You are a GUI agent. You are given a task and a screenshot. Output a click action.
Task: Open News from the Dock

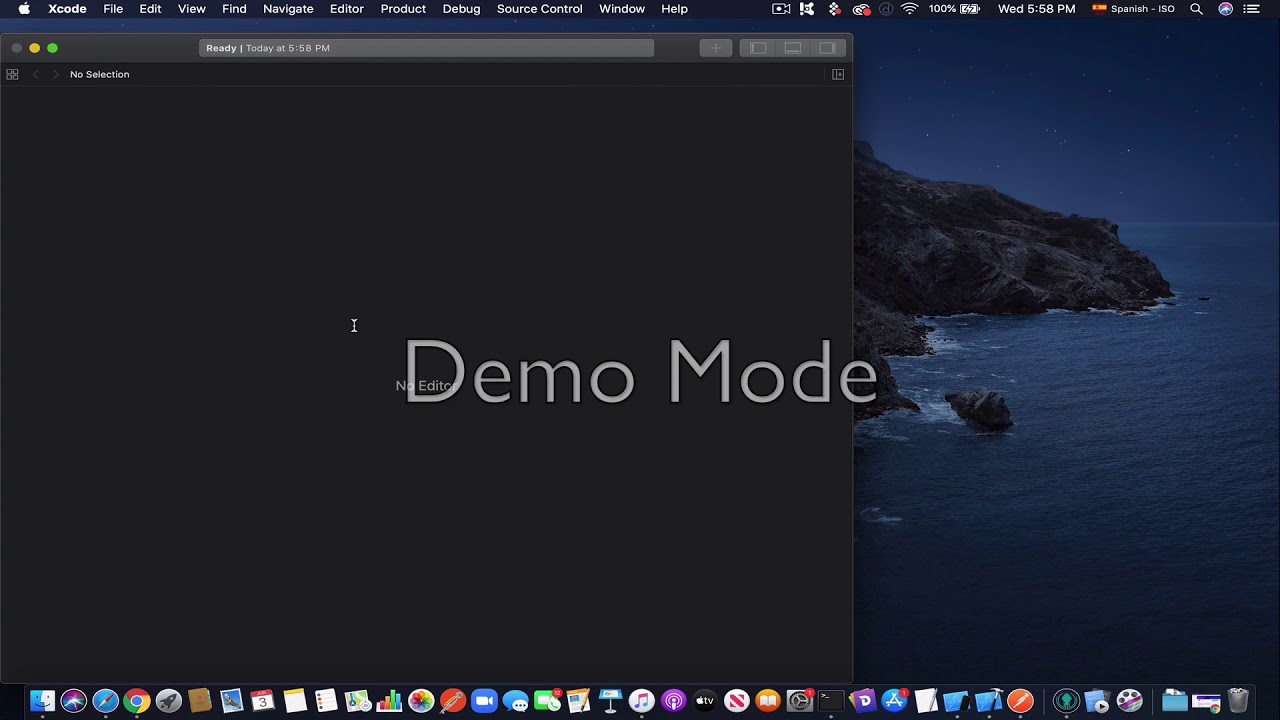(737, 701)
